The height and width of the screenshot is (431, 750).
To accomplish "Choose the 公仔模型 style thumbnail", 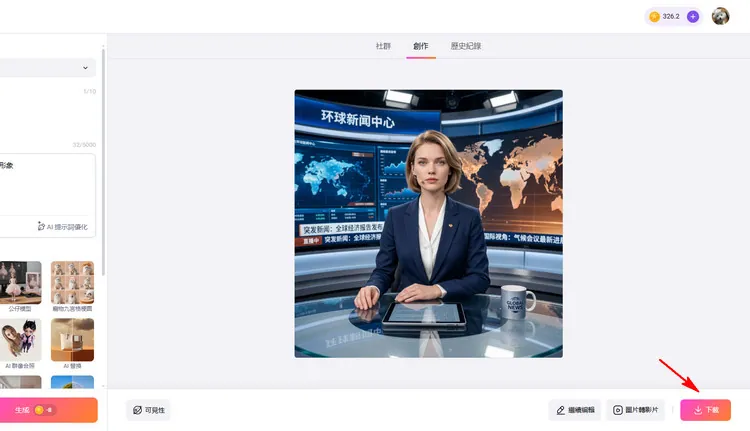I will (x=22, y=283).
